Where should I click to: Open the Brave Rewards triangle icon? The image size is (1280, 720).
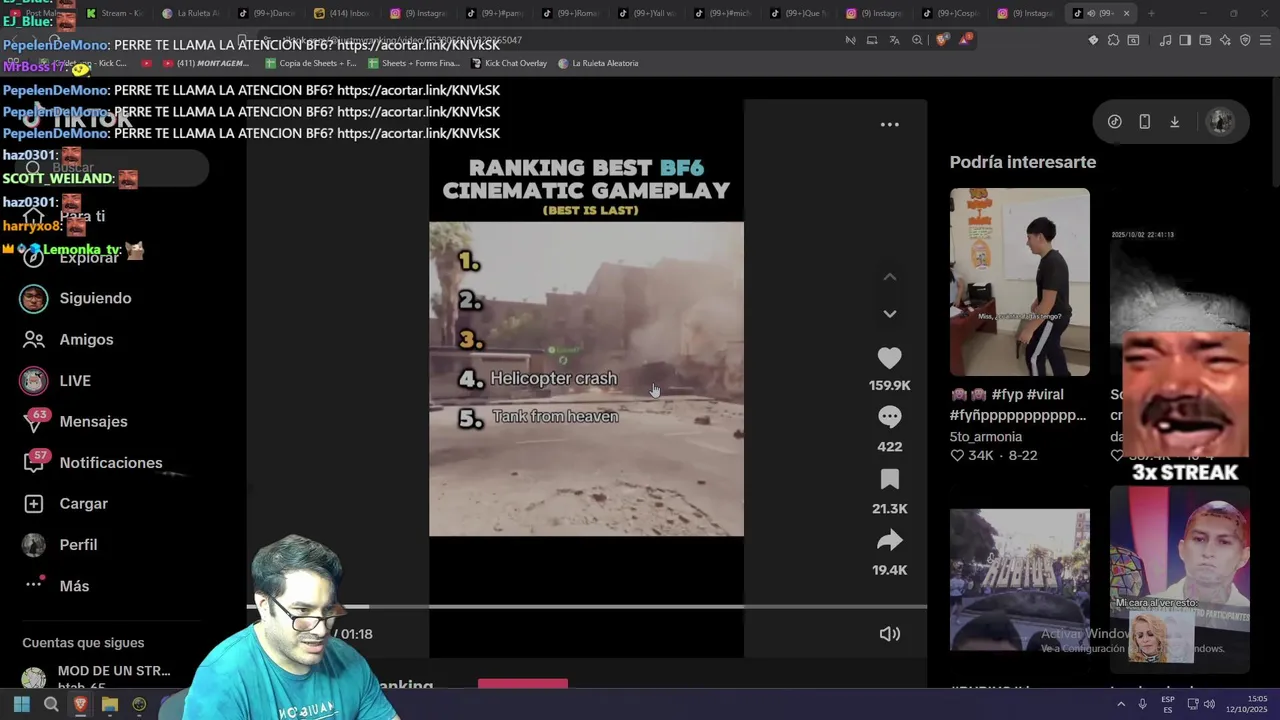[964, 40]
